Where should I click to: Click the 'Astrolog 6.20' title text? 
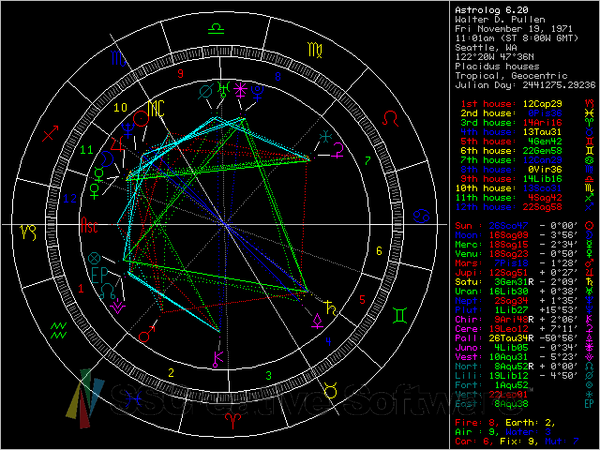pyautogui.click(x=492, y=10)
